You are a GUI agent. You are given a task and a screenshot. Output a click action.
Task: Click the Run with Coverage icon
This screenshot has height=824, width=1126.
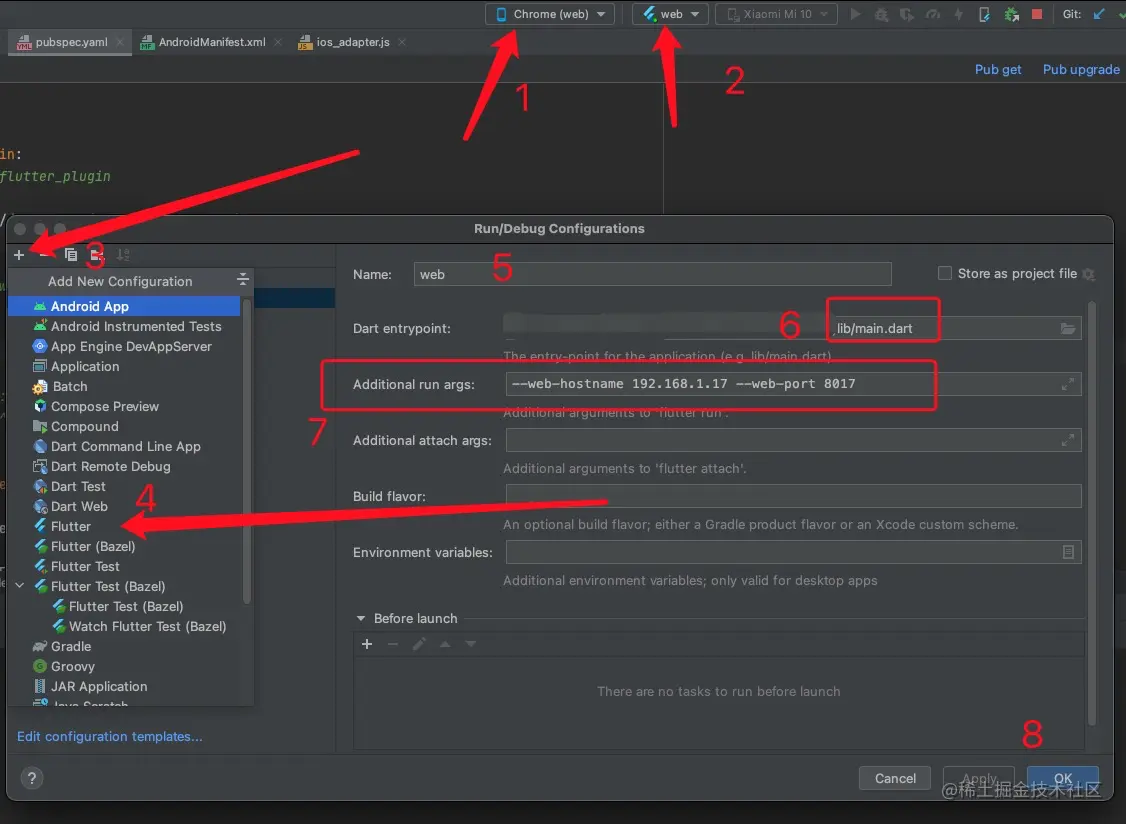[907, 14]
